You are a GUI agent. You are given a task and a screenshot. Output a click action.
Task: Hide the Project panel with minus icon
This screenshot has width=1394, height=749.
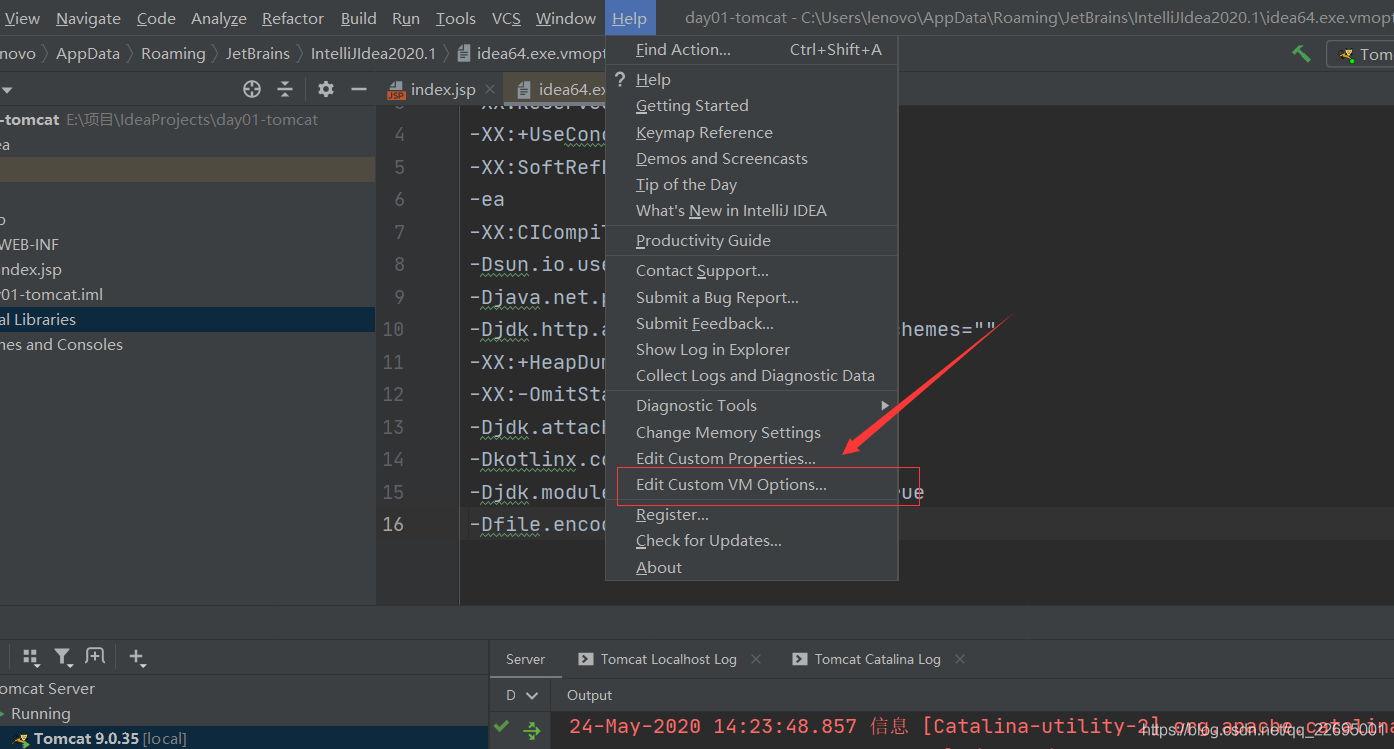pos(359,89)
